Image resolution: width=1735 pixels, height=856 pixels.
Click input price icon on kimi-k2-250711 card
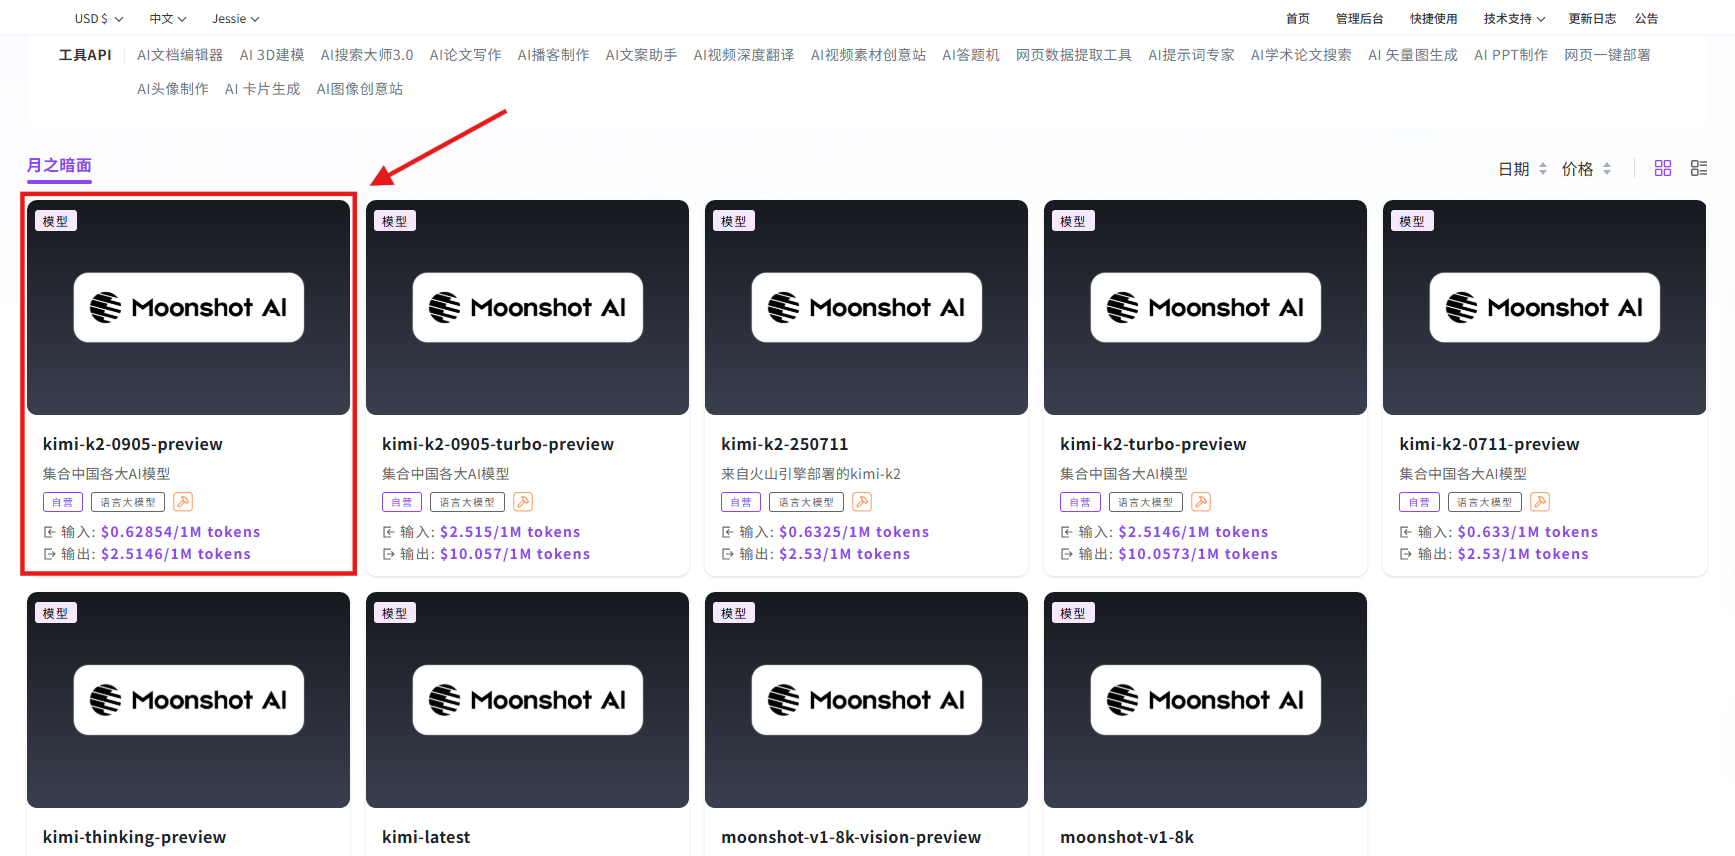(x=727, y=532)
